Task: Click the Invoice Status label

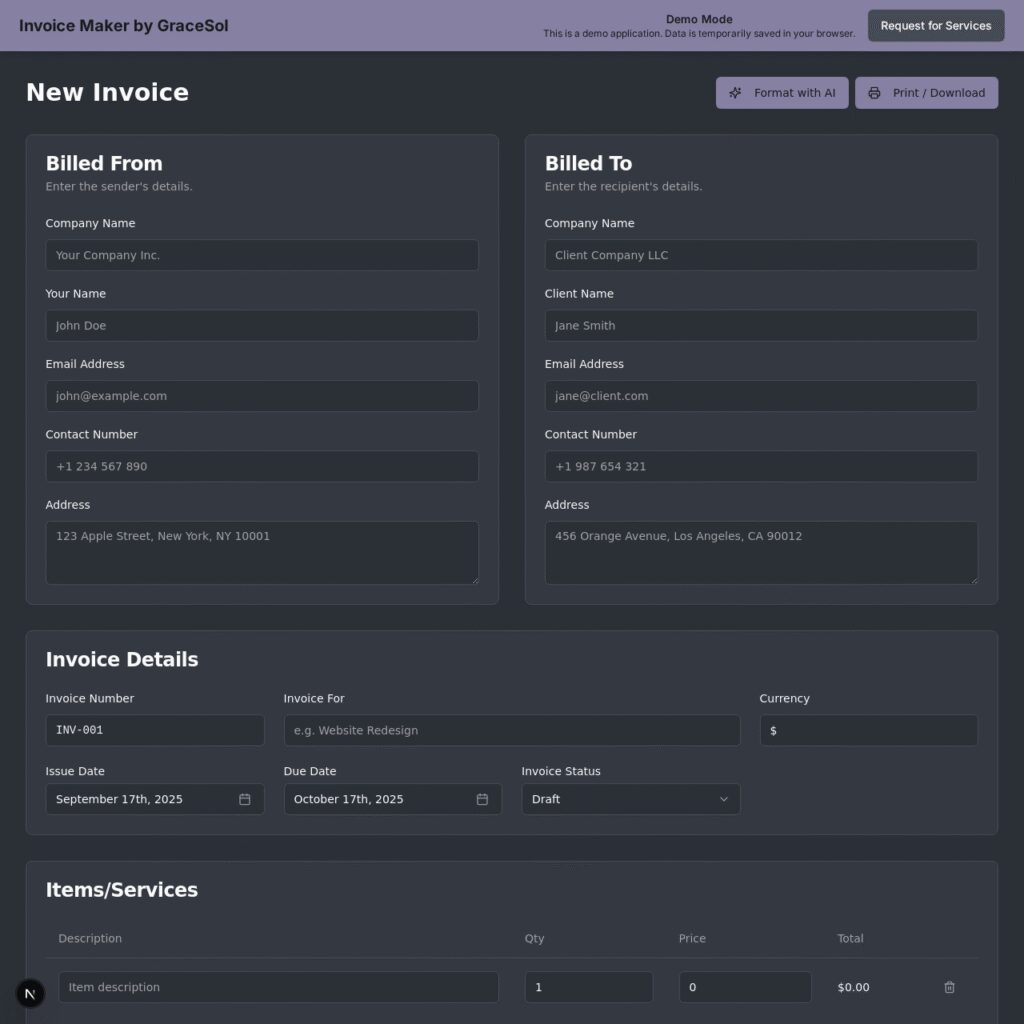Action: click(561, 771)
